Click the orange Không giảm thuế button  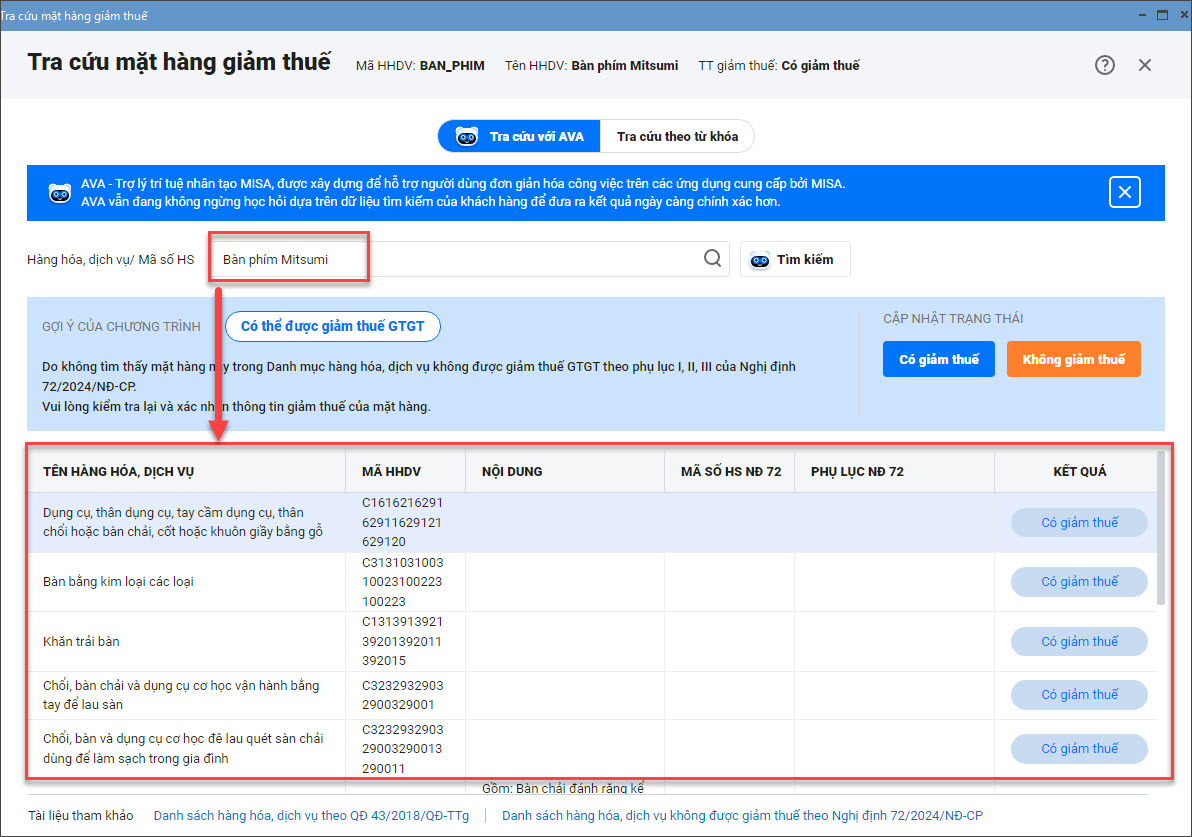pyautogui.click(x=1073, y=359)
